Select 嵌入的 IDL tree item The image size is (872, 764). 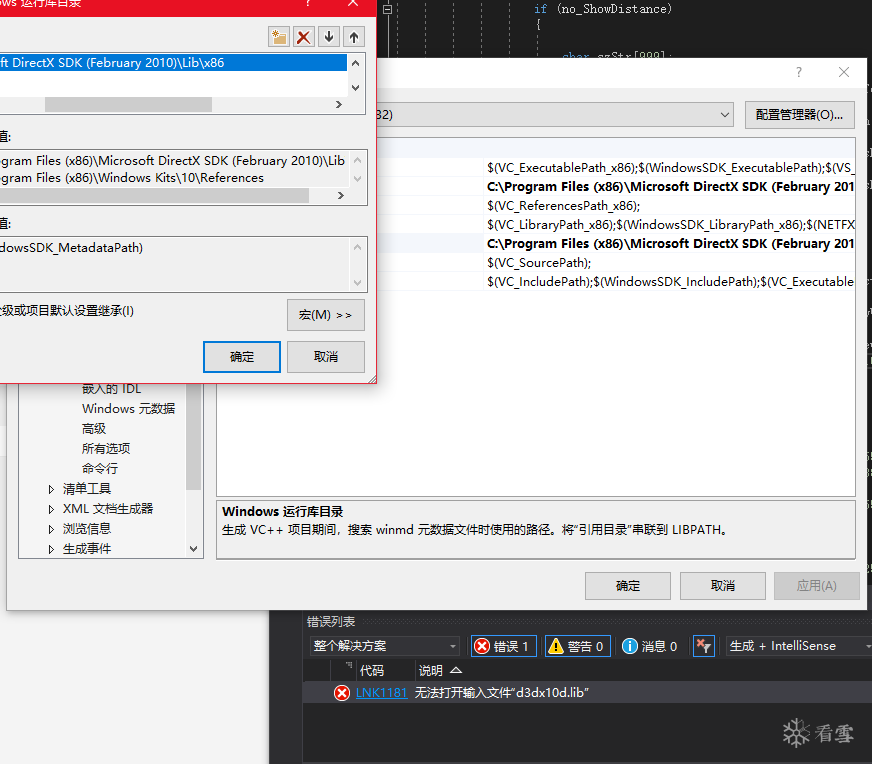tap(112, 389)
